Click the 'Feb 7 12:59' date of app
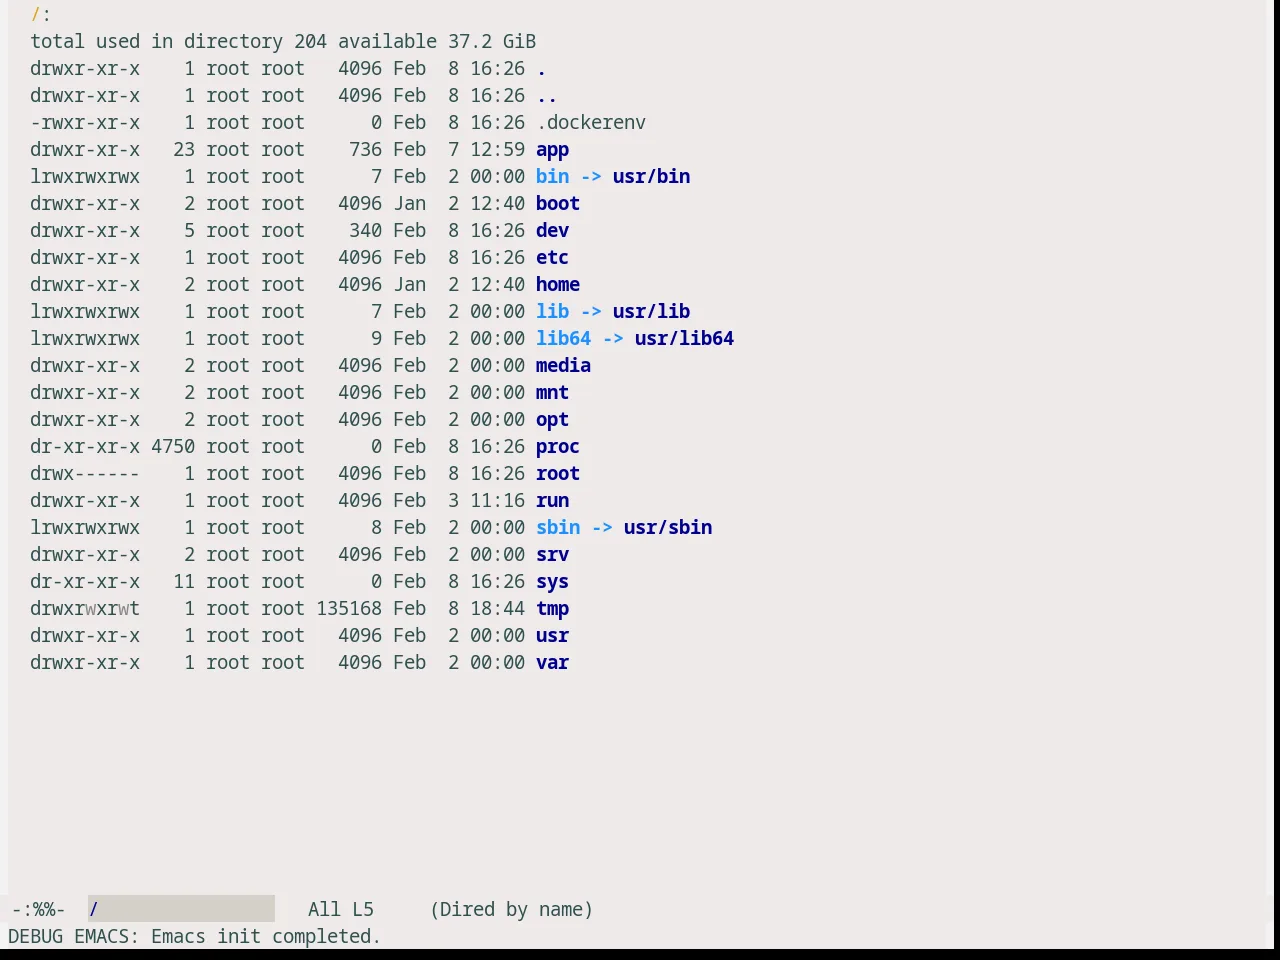This screenshot has width=1280, height=960. [x=459, y=150]
